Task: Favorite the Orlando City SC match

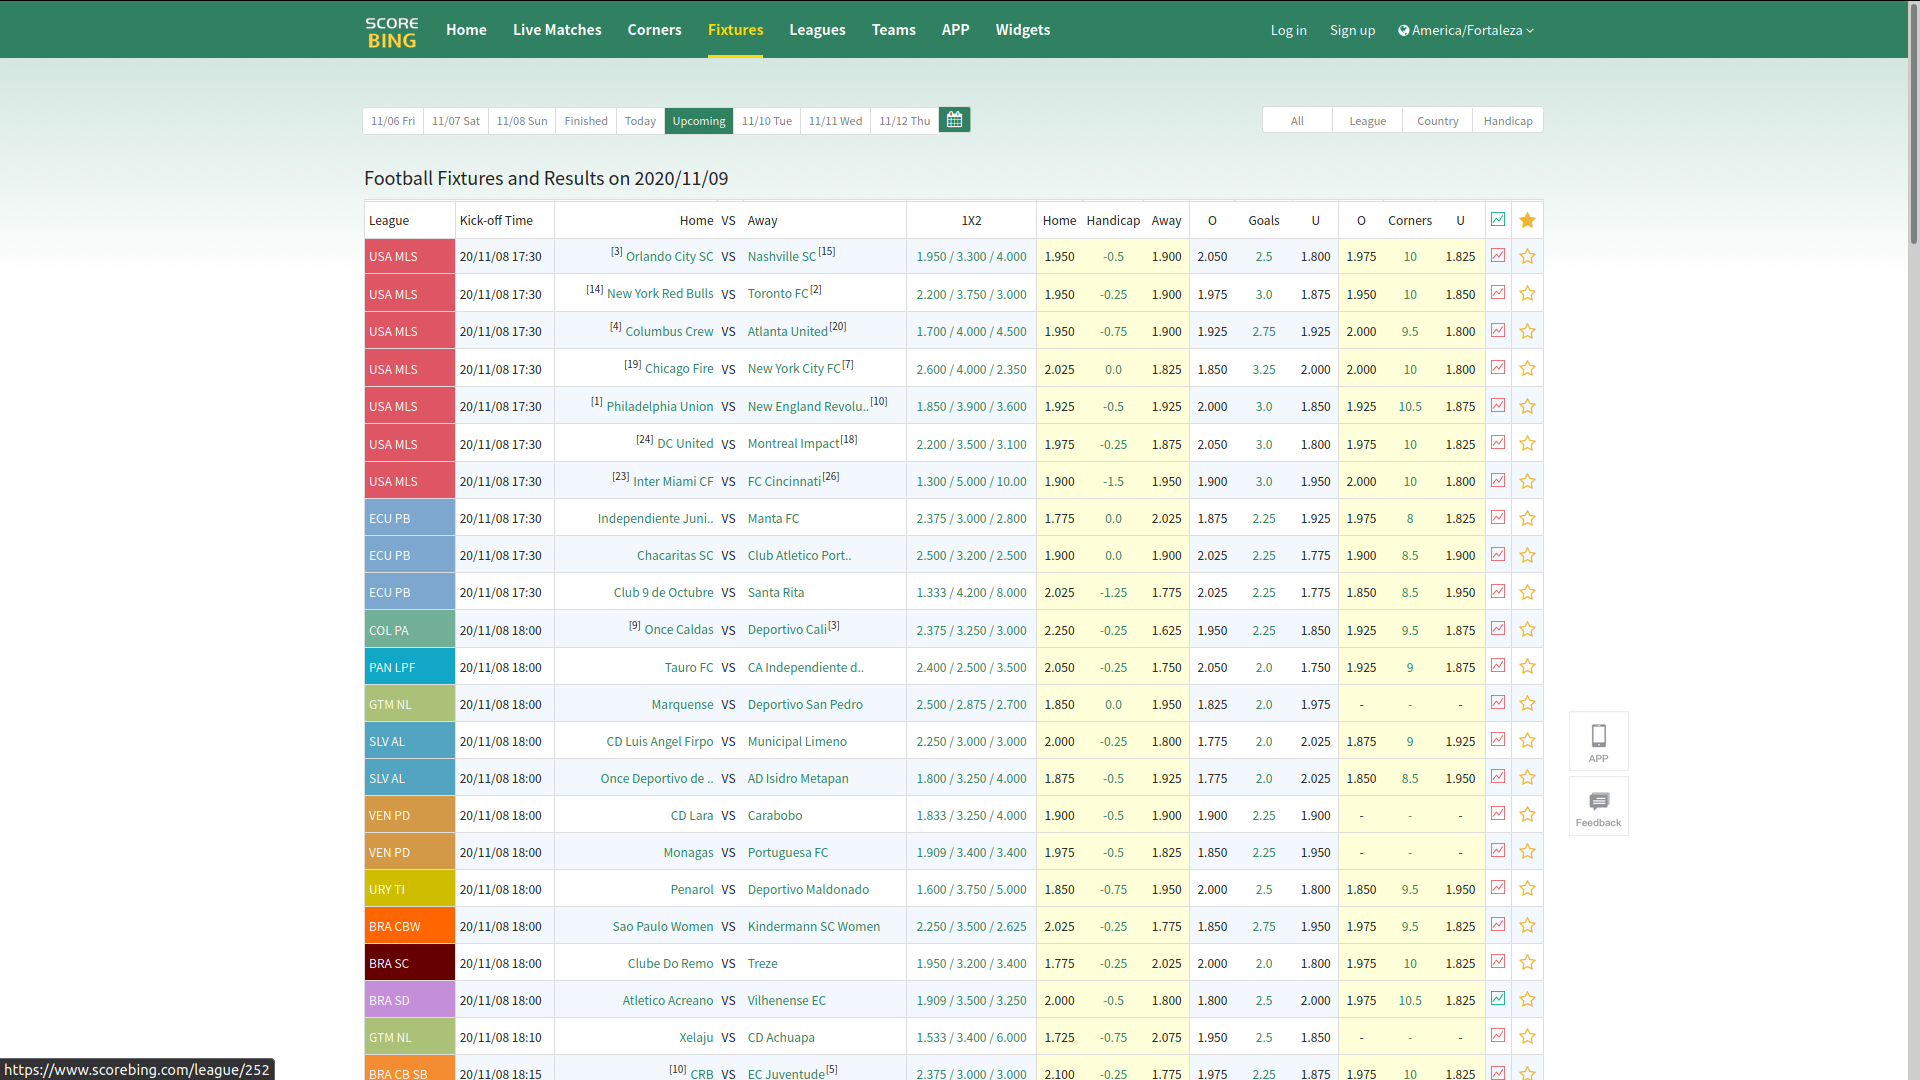Action: coord(1527,256)
